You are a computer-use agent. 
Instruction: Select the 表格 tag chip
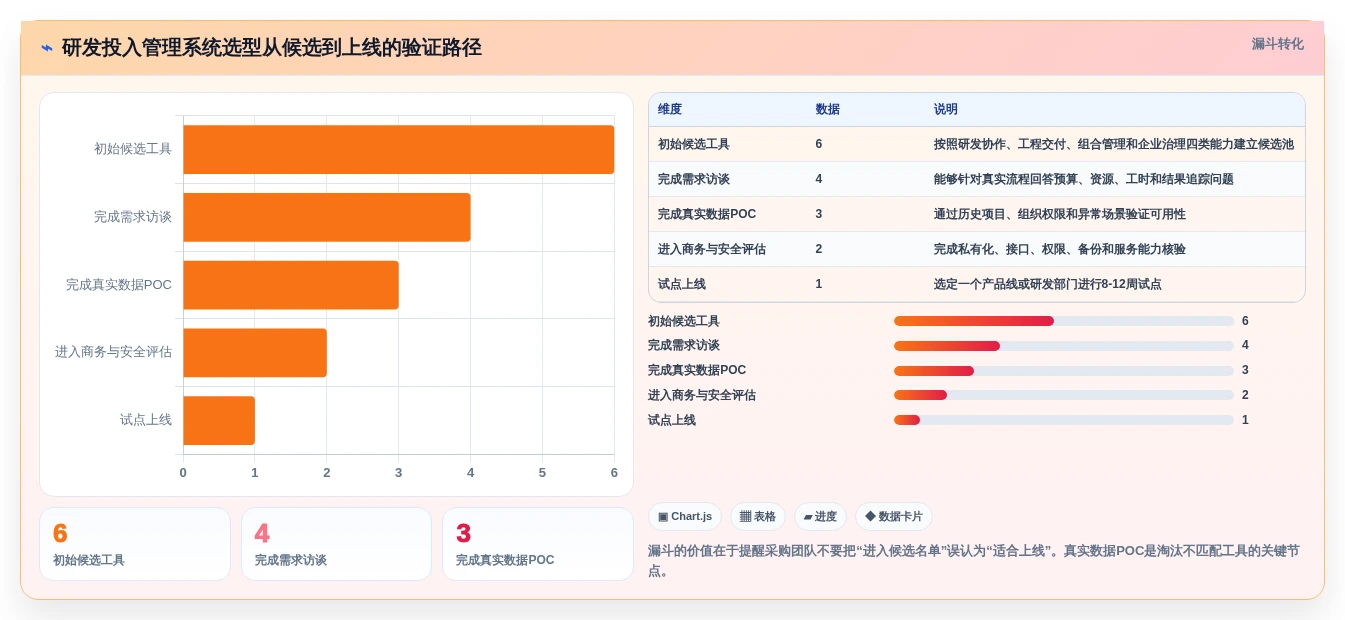tap(758, 517)
